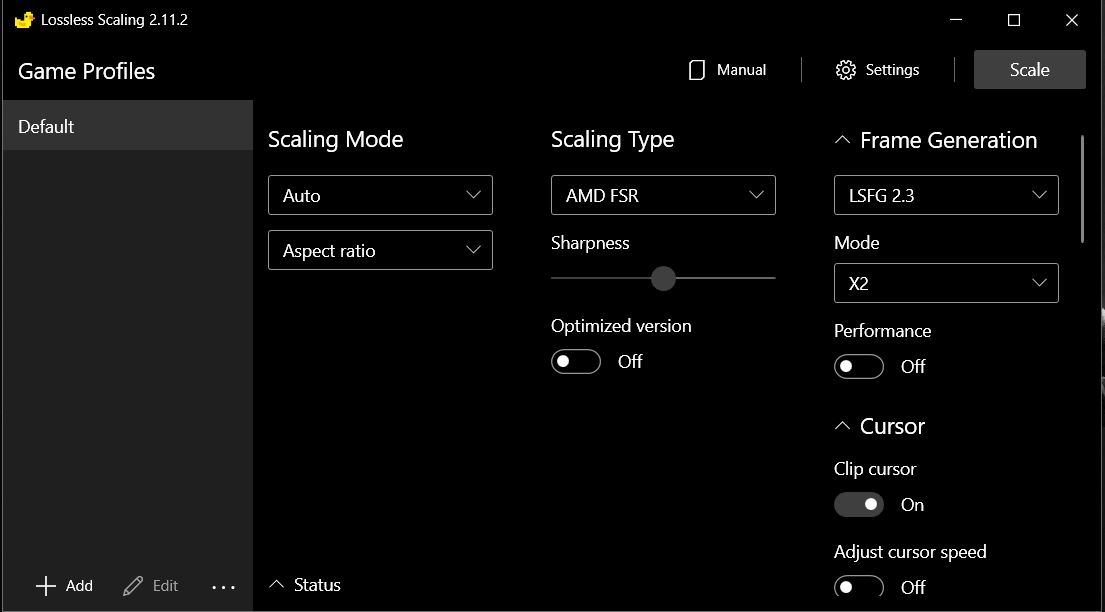Click the Lossless Scaling duck app icon
The height and width of the screenshot is (612, 1105).
coord(24,20)
